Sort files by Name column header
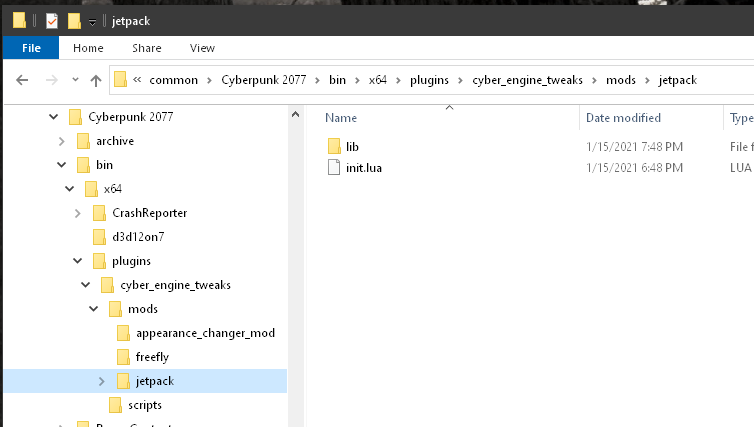The image size is (754, 427). point(342,118)
